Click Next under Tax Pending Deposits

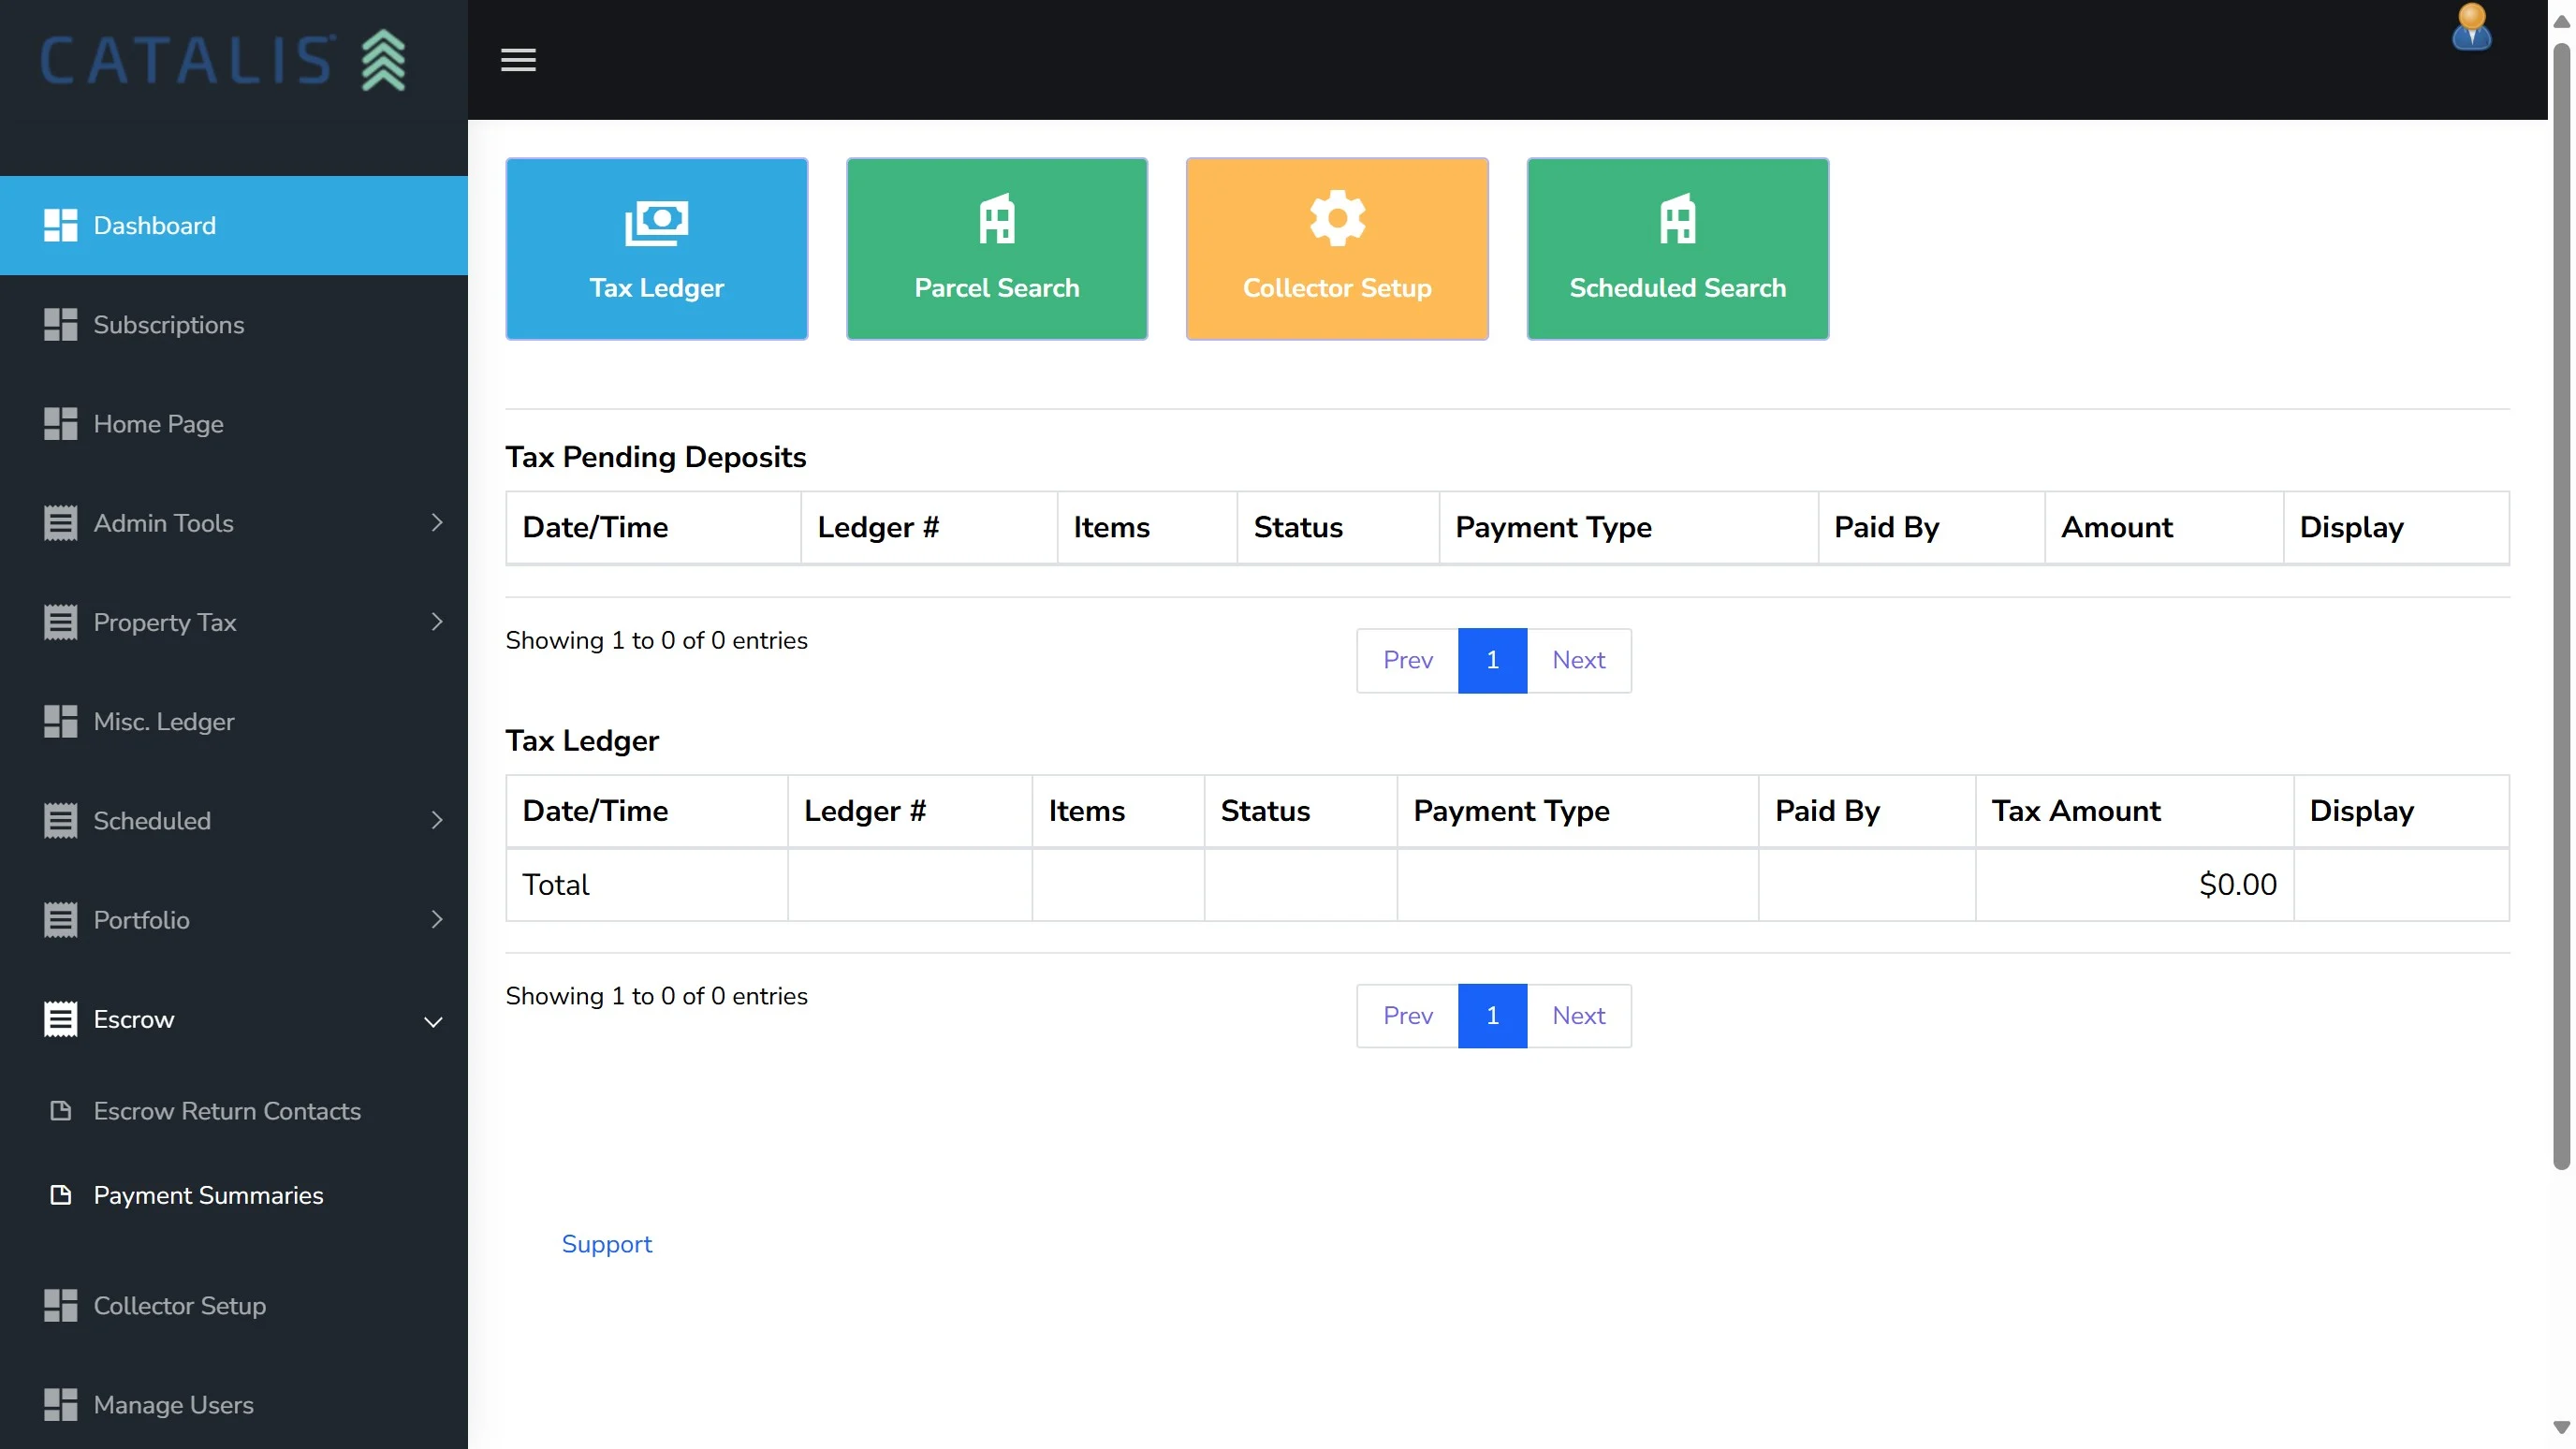pyautogui.click(x=1578, y=659)
